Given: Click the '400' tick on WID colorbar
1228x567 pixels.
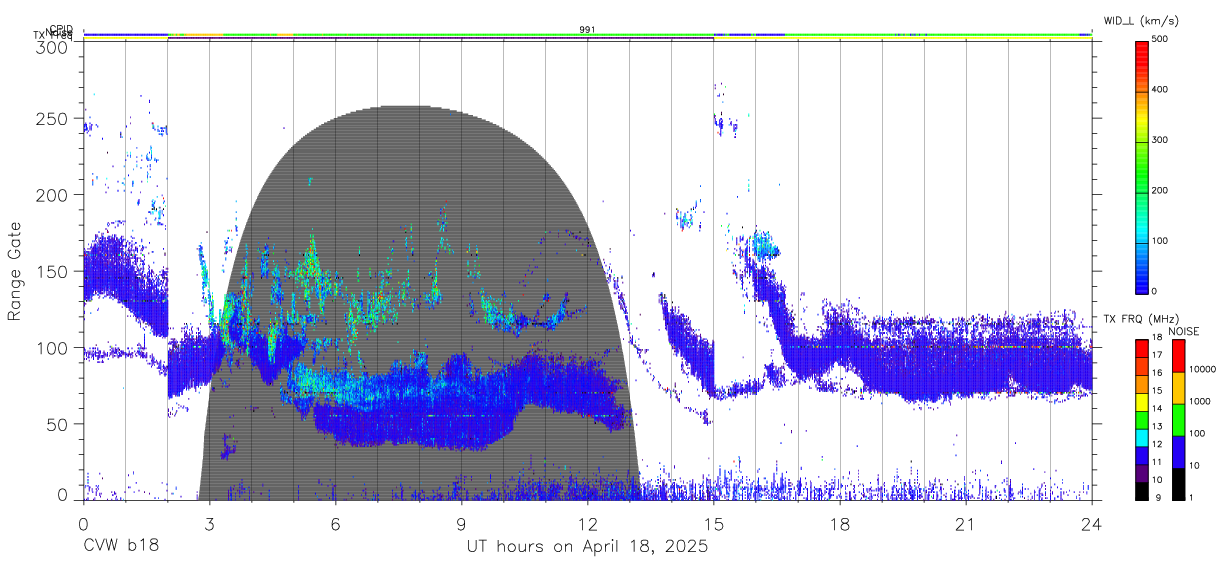Looking at the screenshot, I should point(1161,90).
